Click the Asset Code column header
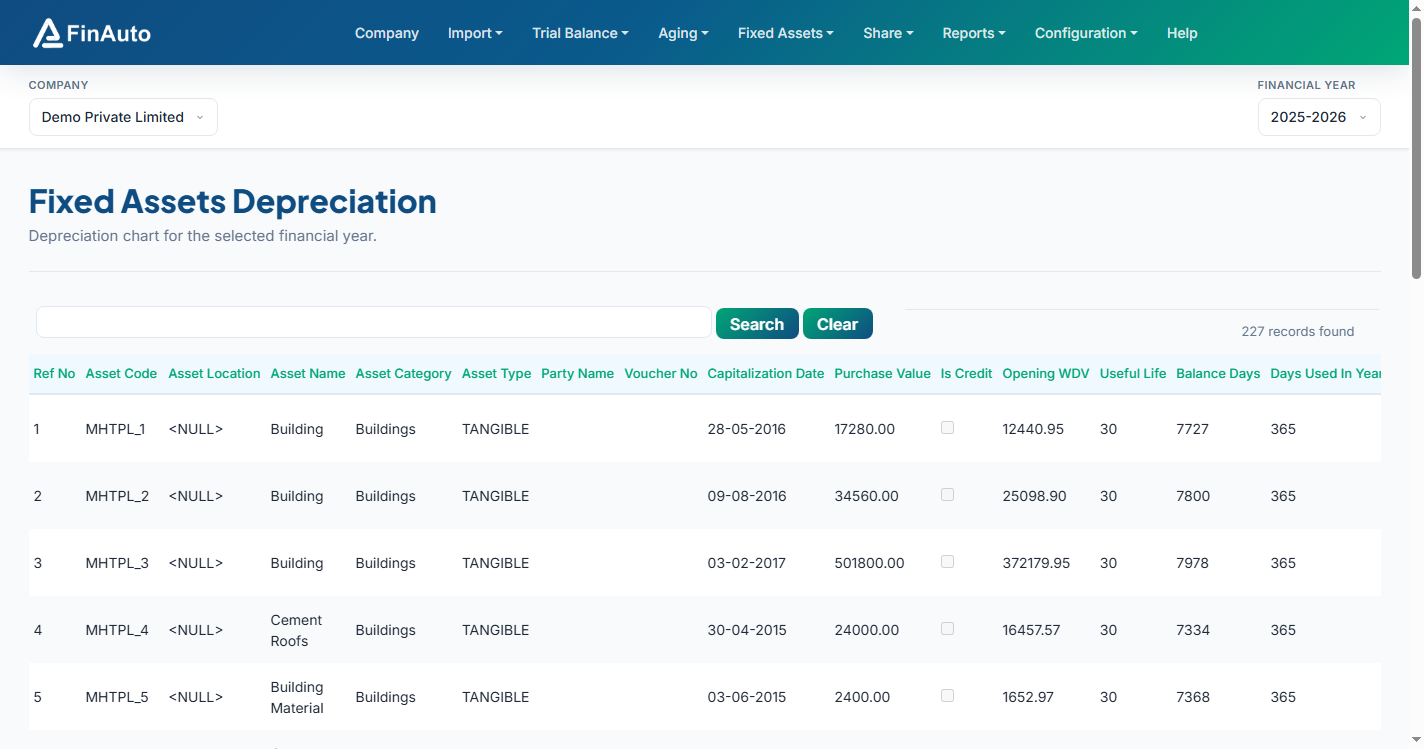The image size is (1424, 749). (121, 373)
